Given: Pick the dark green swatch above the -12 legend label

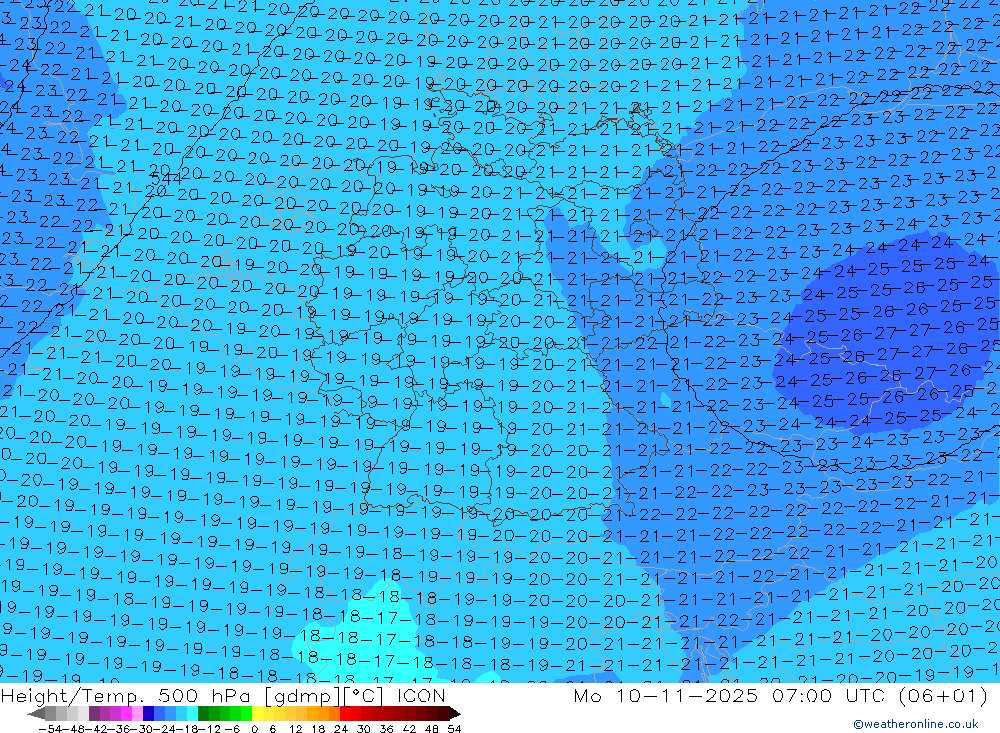Looking at the screenshot, I should [203, 714].
